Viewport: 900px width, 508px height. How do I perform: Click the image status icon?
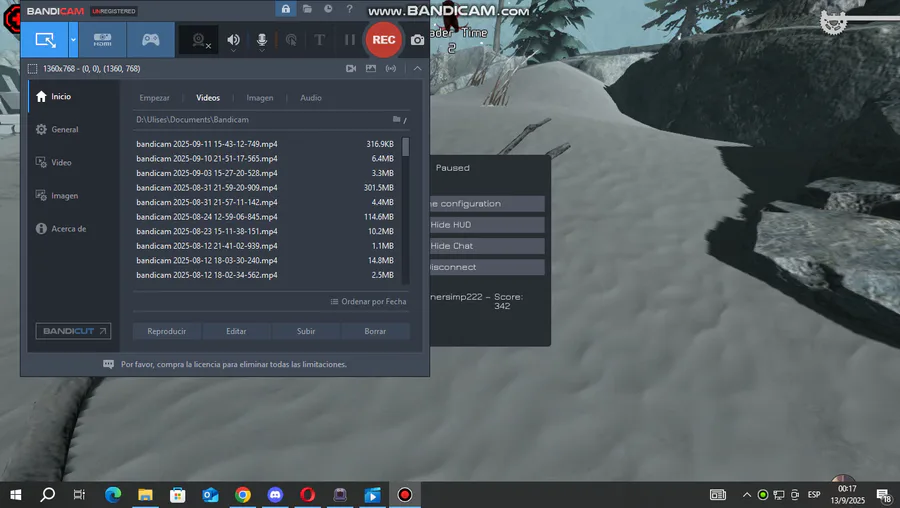tap(371, 68)
